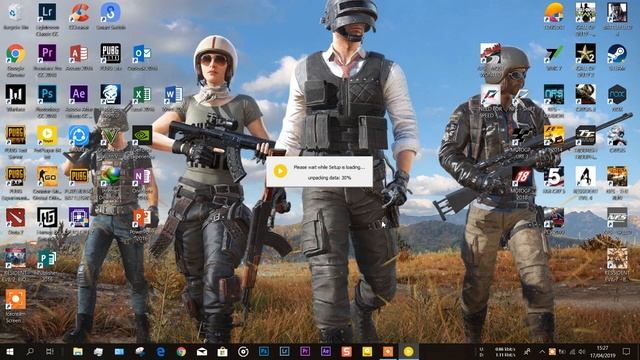This screenshot has width=640, height=360.
Task: Switch to PotPlayer setup on the taskbar
Action: [x=408, y=351]
